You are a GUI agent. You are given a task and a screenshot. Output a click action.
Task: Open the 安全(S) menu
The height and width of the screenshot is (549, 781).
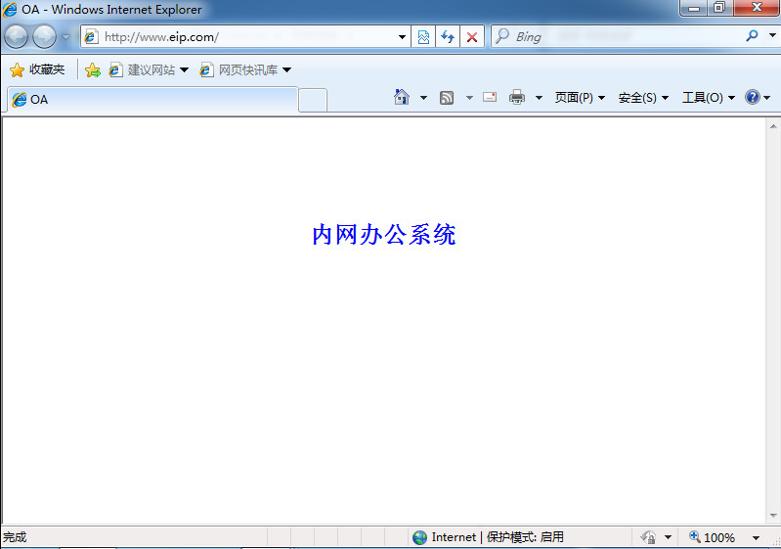click(x=643, y=98)
